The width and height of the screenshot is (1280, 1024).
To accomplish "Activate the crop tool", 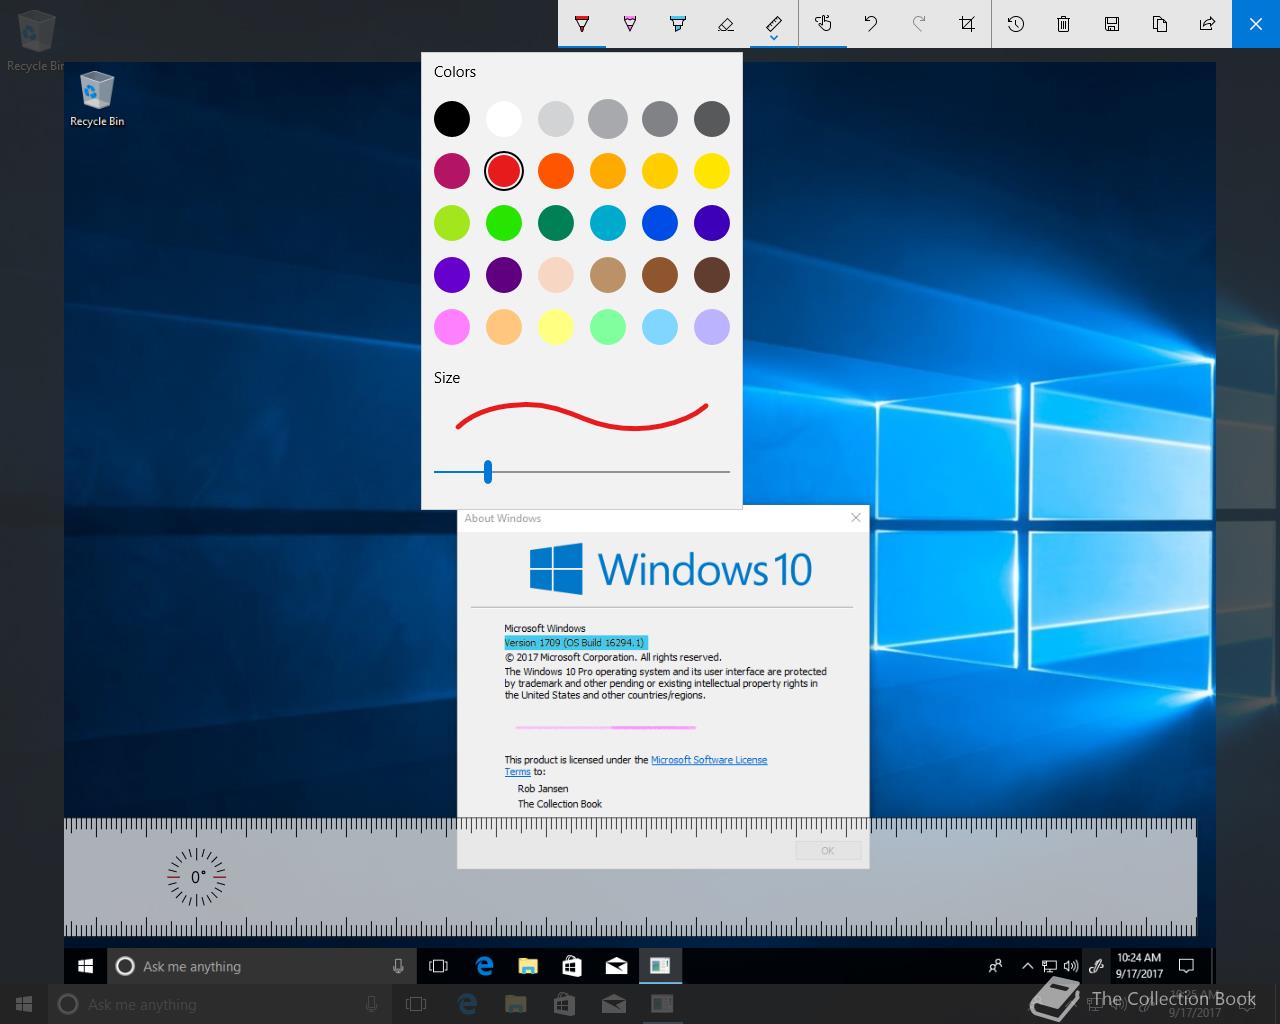I will pos(967,23).
